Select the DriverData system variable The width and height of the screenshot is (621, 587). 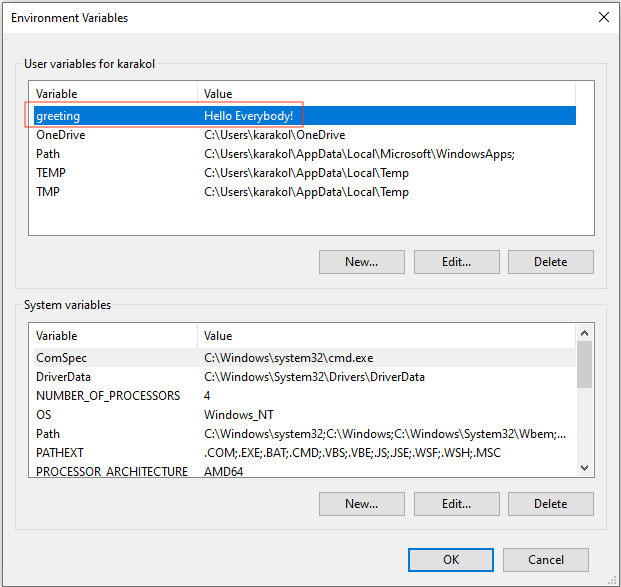pyautogui.click(x=305, y=377)
